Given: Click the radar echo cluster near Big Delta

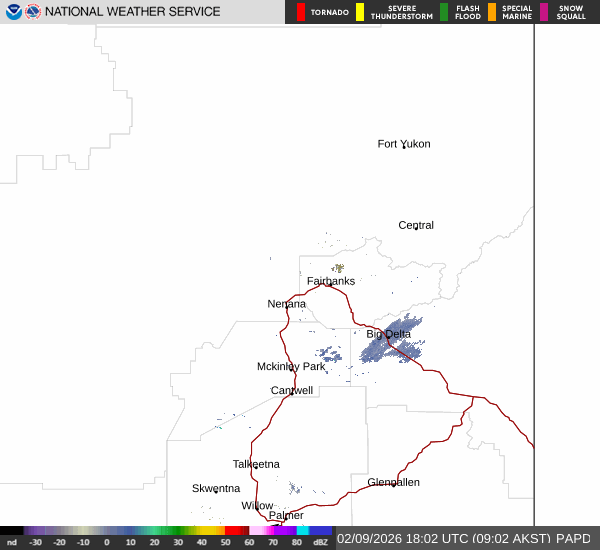Looking at the screenshot, I should pos(394,343).
